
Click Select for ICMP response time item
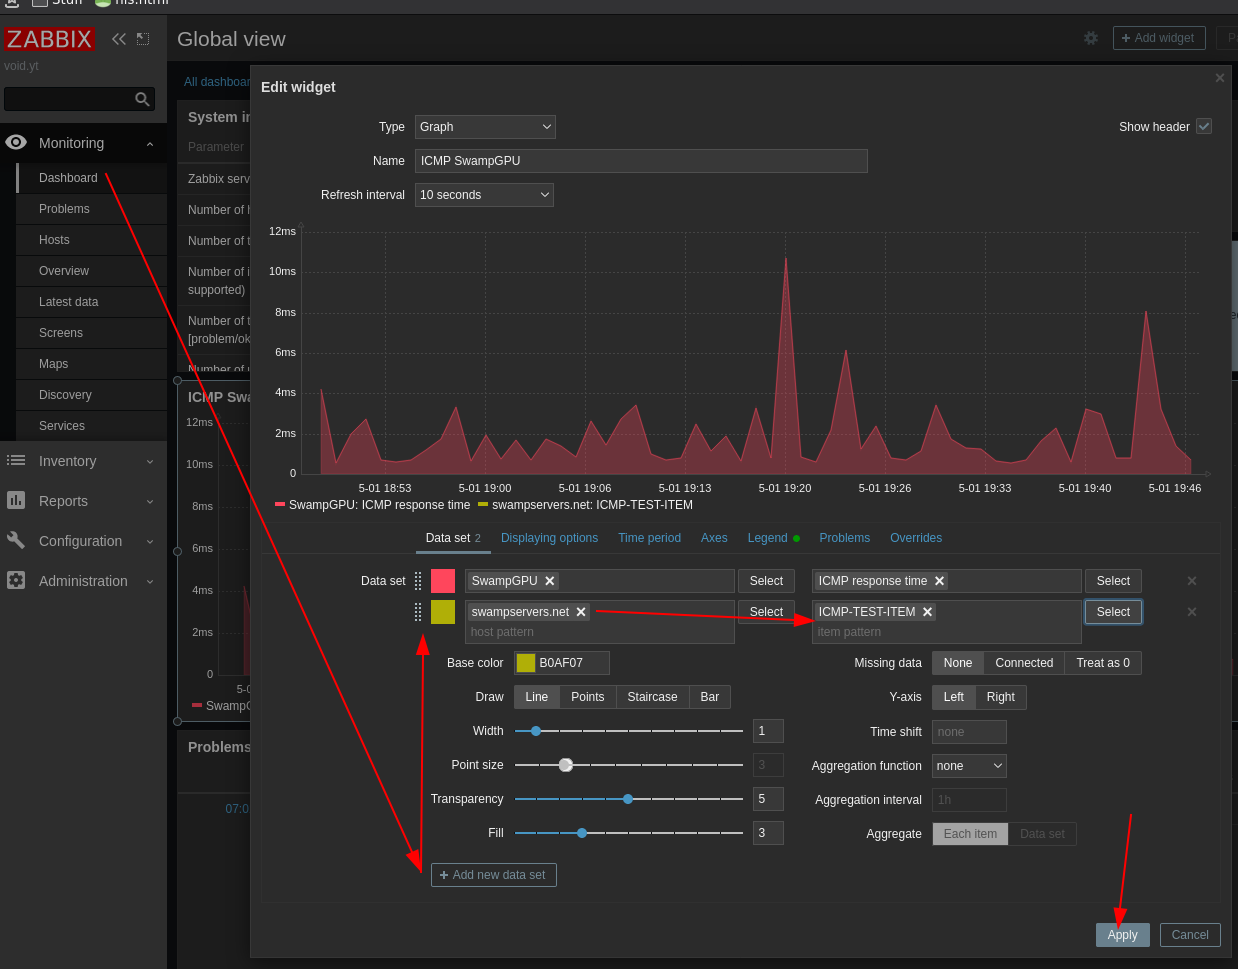tap(1113, 581)
